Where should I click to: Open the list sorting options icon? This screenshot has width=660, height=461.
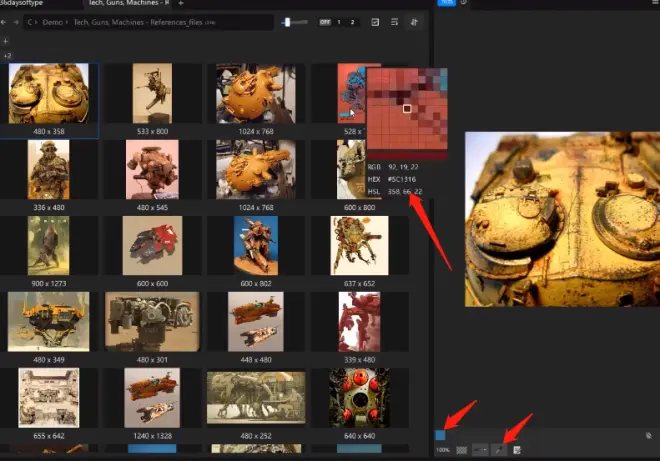tap(394, 22)
